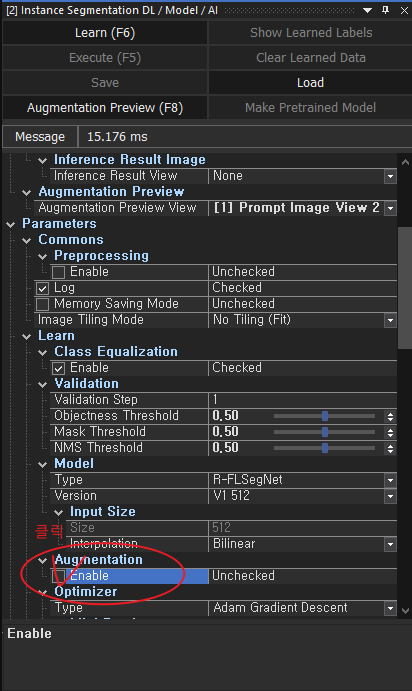This screenshot has height=691, width=412.
Task: Click Objectness Threshold stepper arrows
Action: coord(390,416)
